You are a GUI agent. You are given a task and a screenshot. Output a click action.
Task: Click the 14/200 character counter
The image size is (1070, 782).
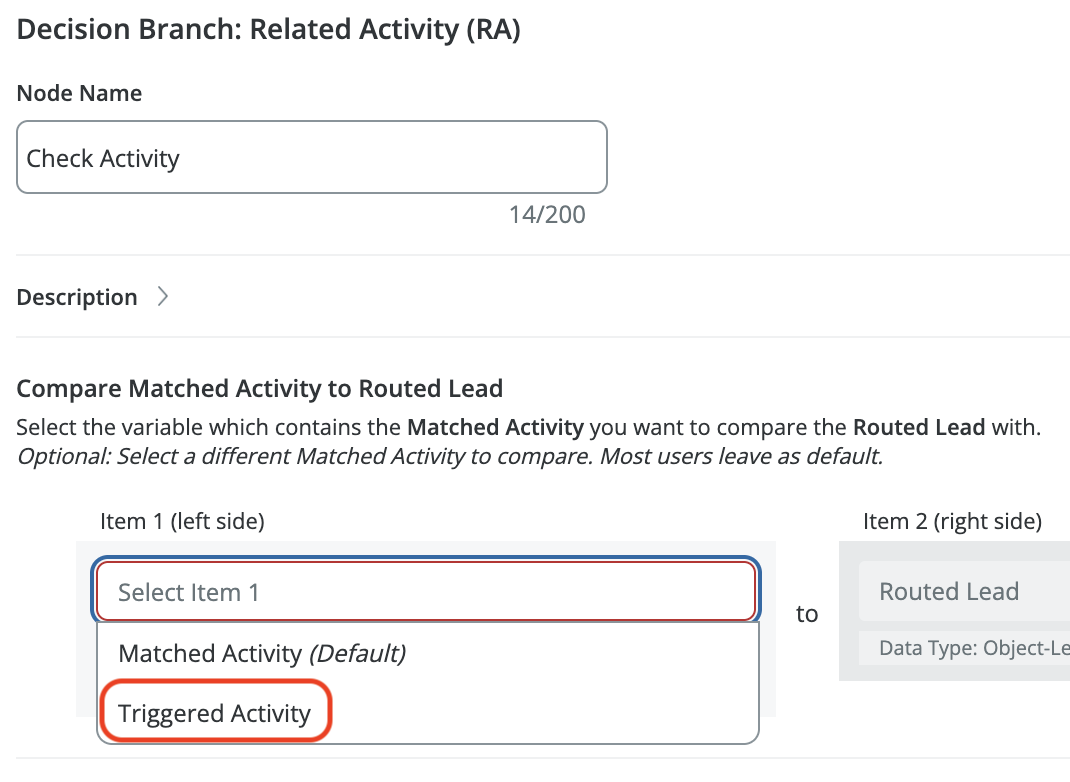pos(547,214)
